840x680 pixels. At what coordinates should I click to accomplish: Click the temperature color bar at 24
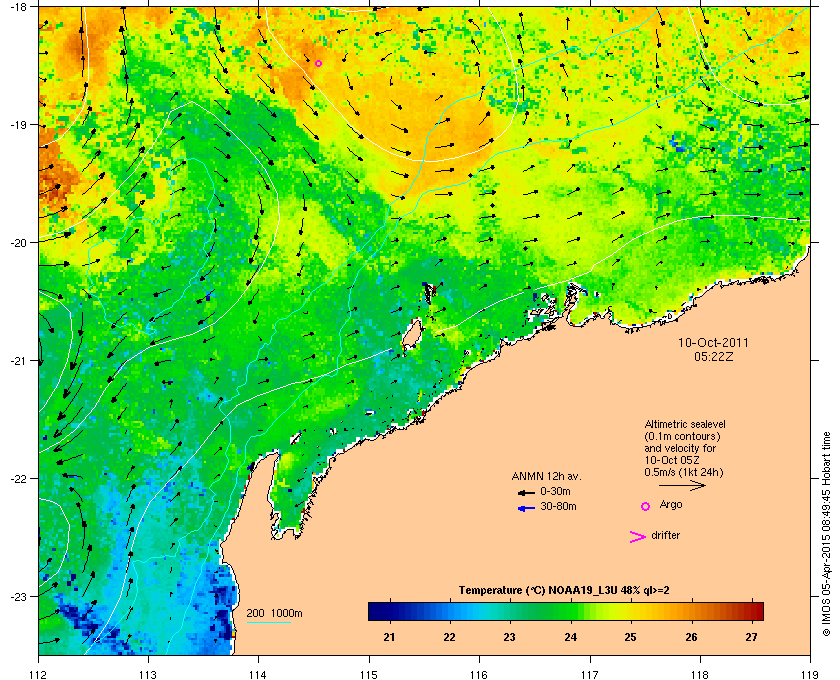click(571, 611)
